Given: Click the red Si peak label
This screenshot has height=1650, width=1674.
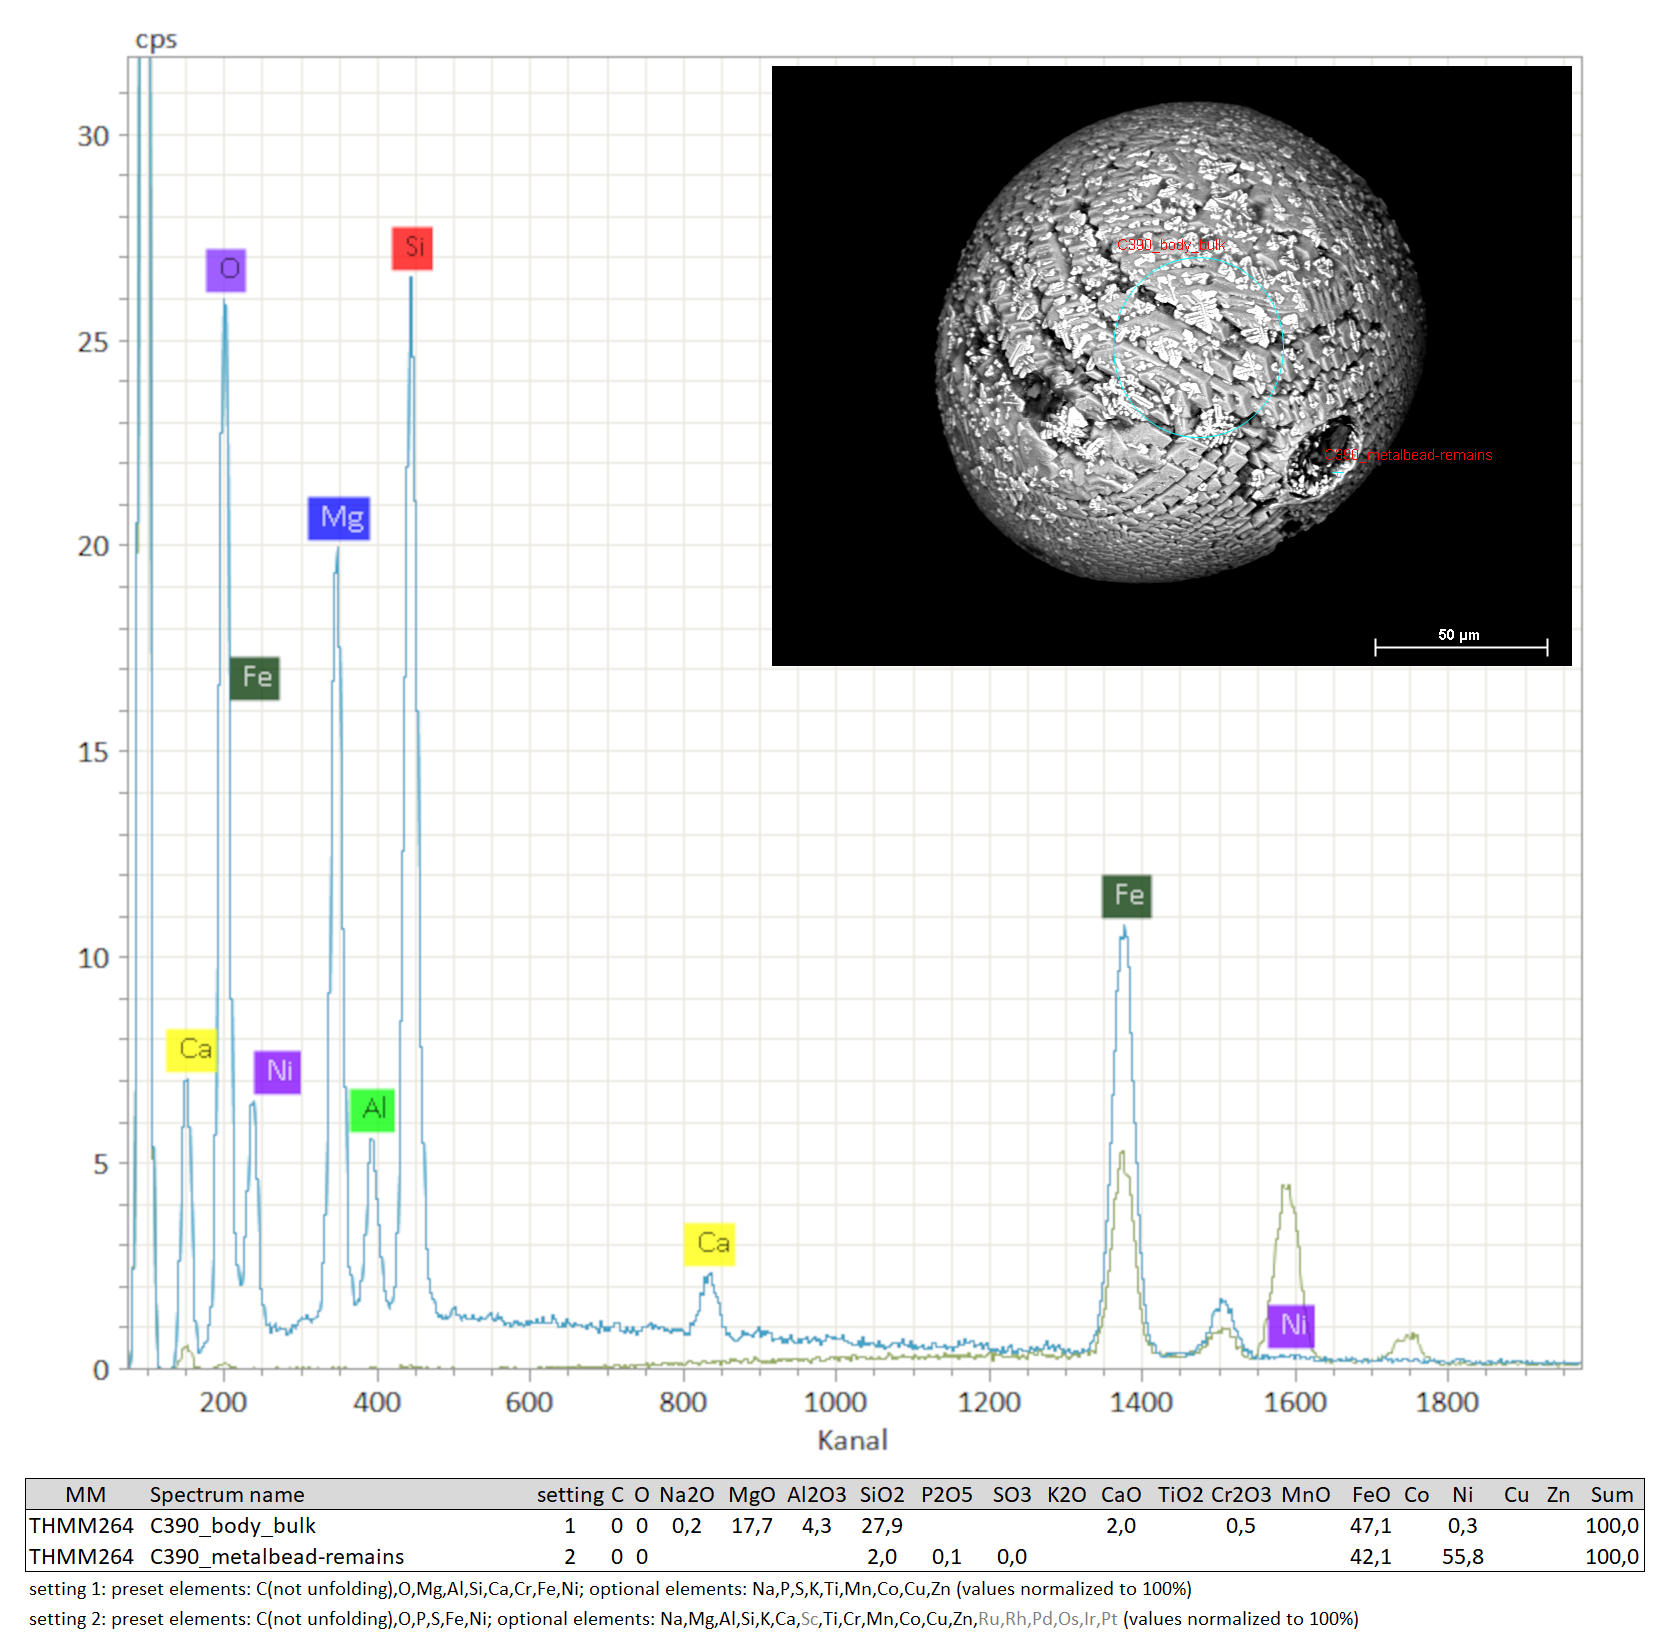Looking at the screenshot, I should click(412, 247).
